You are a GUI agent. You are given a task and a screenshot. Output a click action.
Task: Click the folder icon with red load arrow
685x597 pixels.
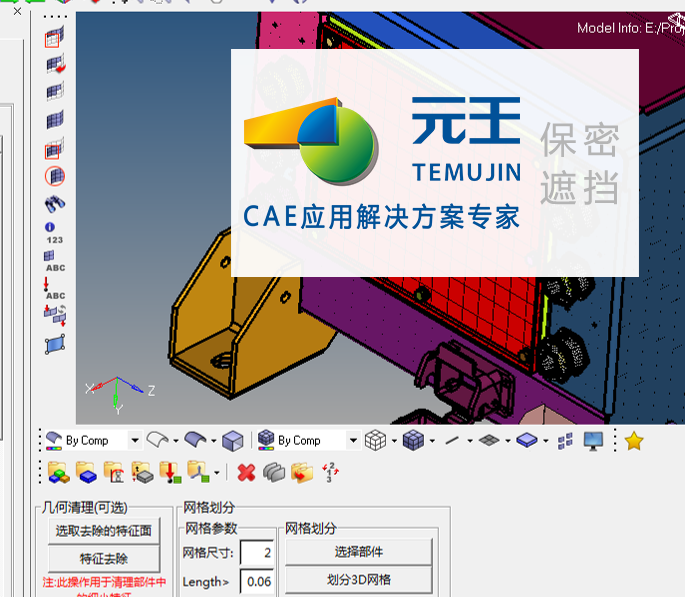[x=170, y=472]
